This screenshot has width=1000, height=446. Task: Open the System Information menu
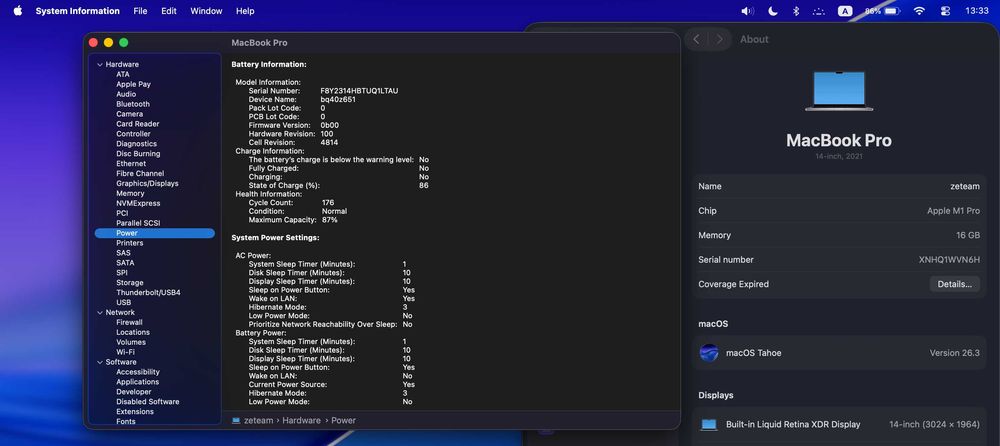click(77, 11)
